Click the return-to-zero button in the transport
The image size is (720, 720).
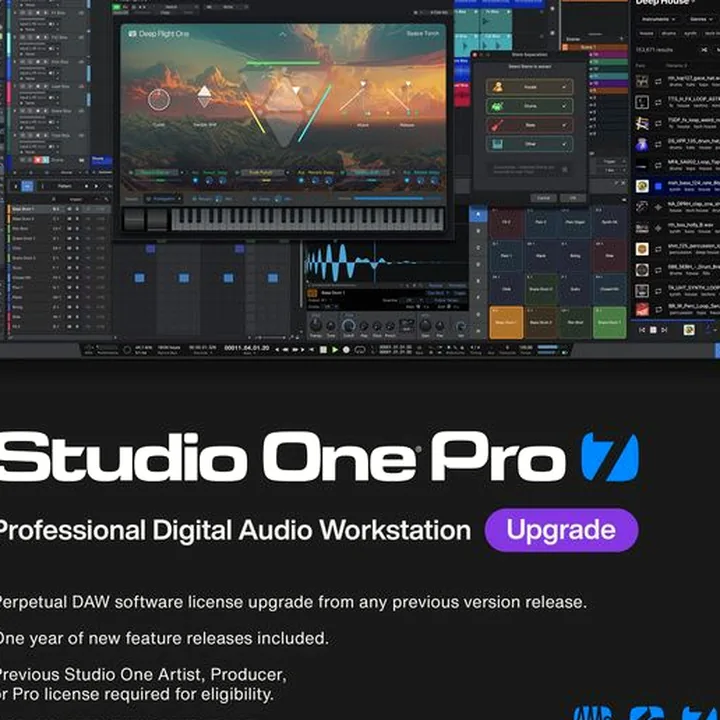click(312, 350)
